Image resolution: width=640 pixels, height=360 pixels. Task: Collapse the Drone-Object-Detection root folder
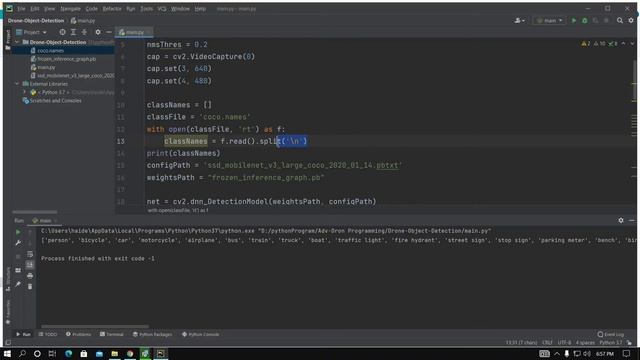(x=17, y=42)
